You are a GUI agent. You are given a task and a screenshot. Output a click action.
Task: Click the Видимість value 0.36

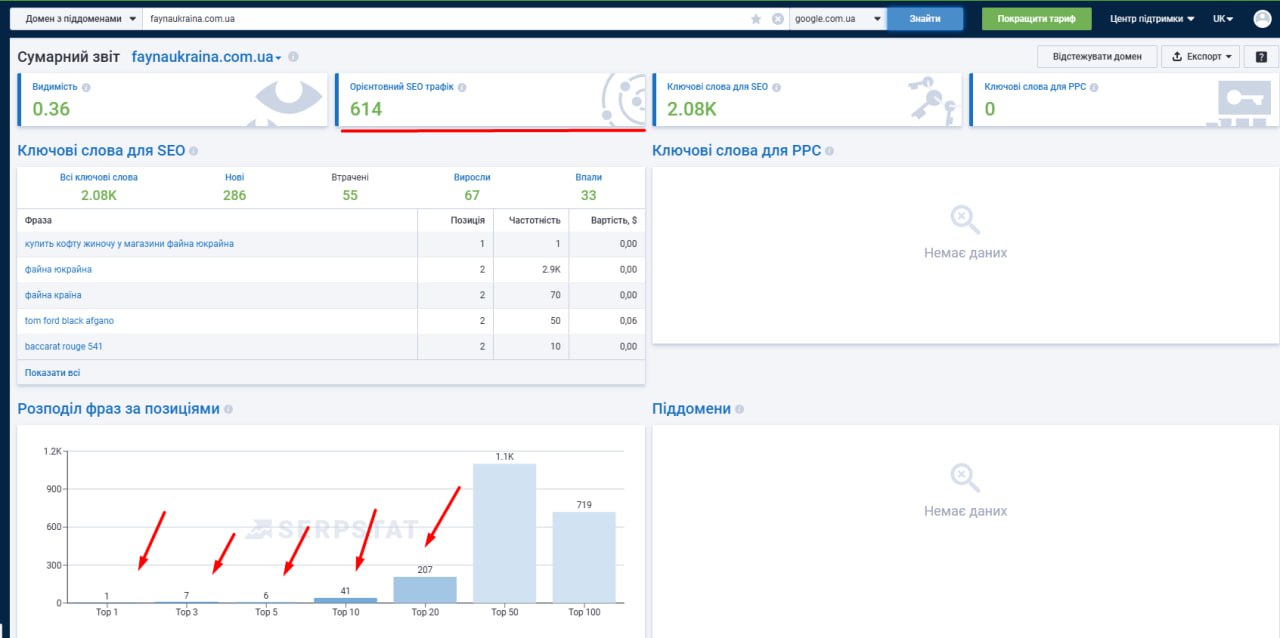coord(51,109)
